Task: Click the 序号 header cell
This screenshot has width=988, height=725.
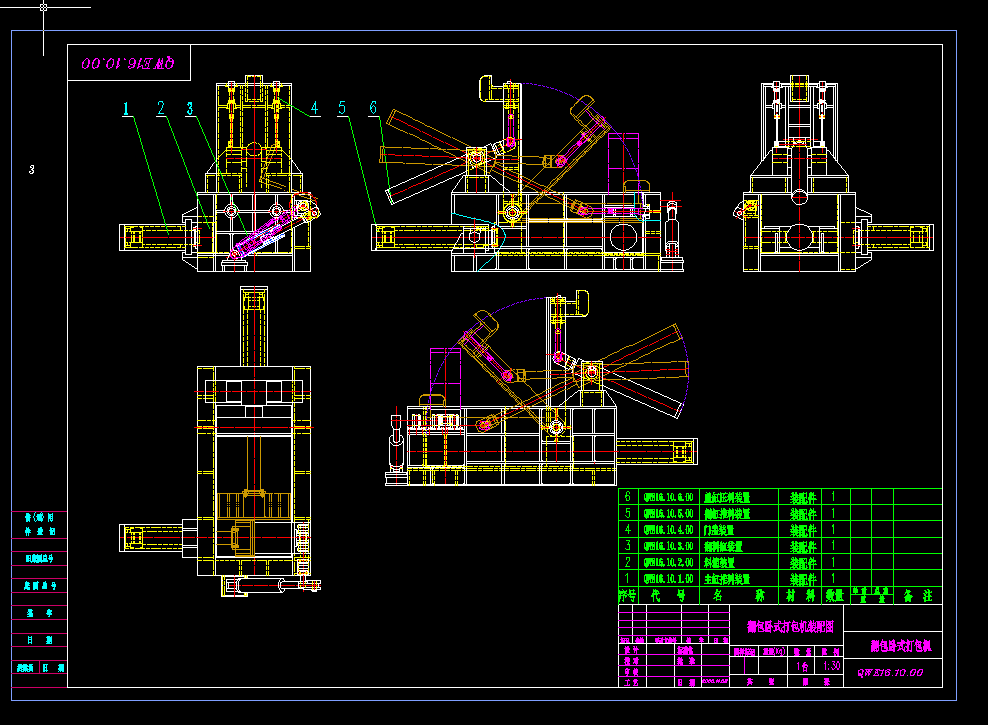Action: point(628,595)
